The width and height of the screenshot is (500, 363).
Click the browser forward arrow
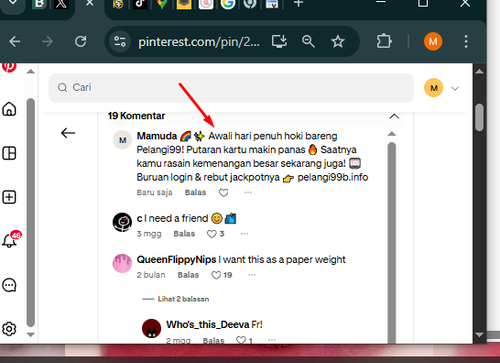pos(47,42)
